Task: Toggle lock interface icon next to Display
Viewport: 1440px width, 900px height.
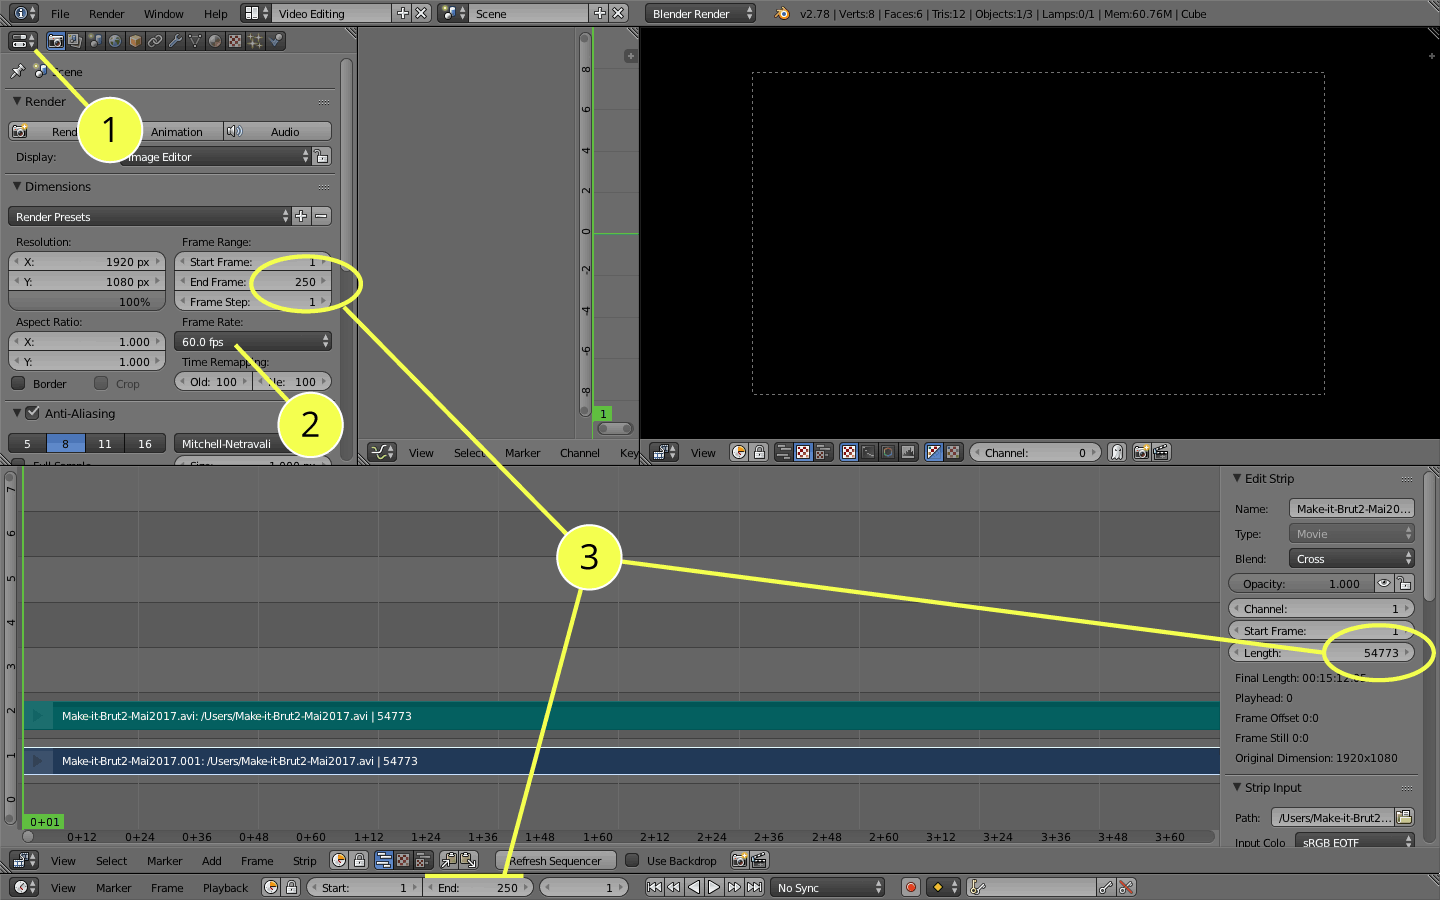Action: [322, 156]
